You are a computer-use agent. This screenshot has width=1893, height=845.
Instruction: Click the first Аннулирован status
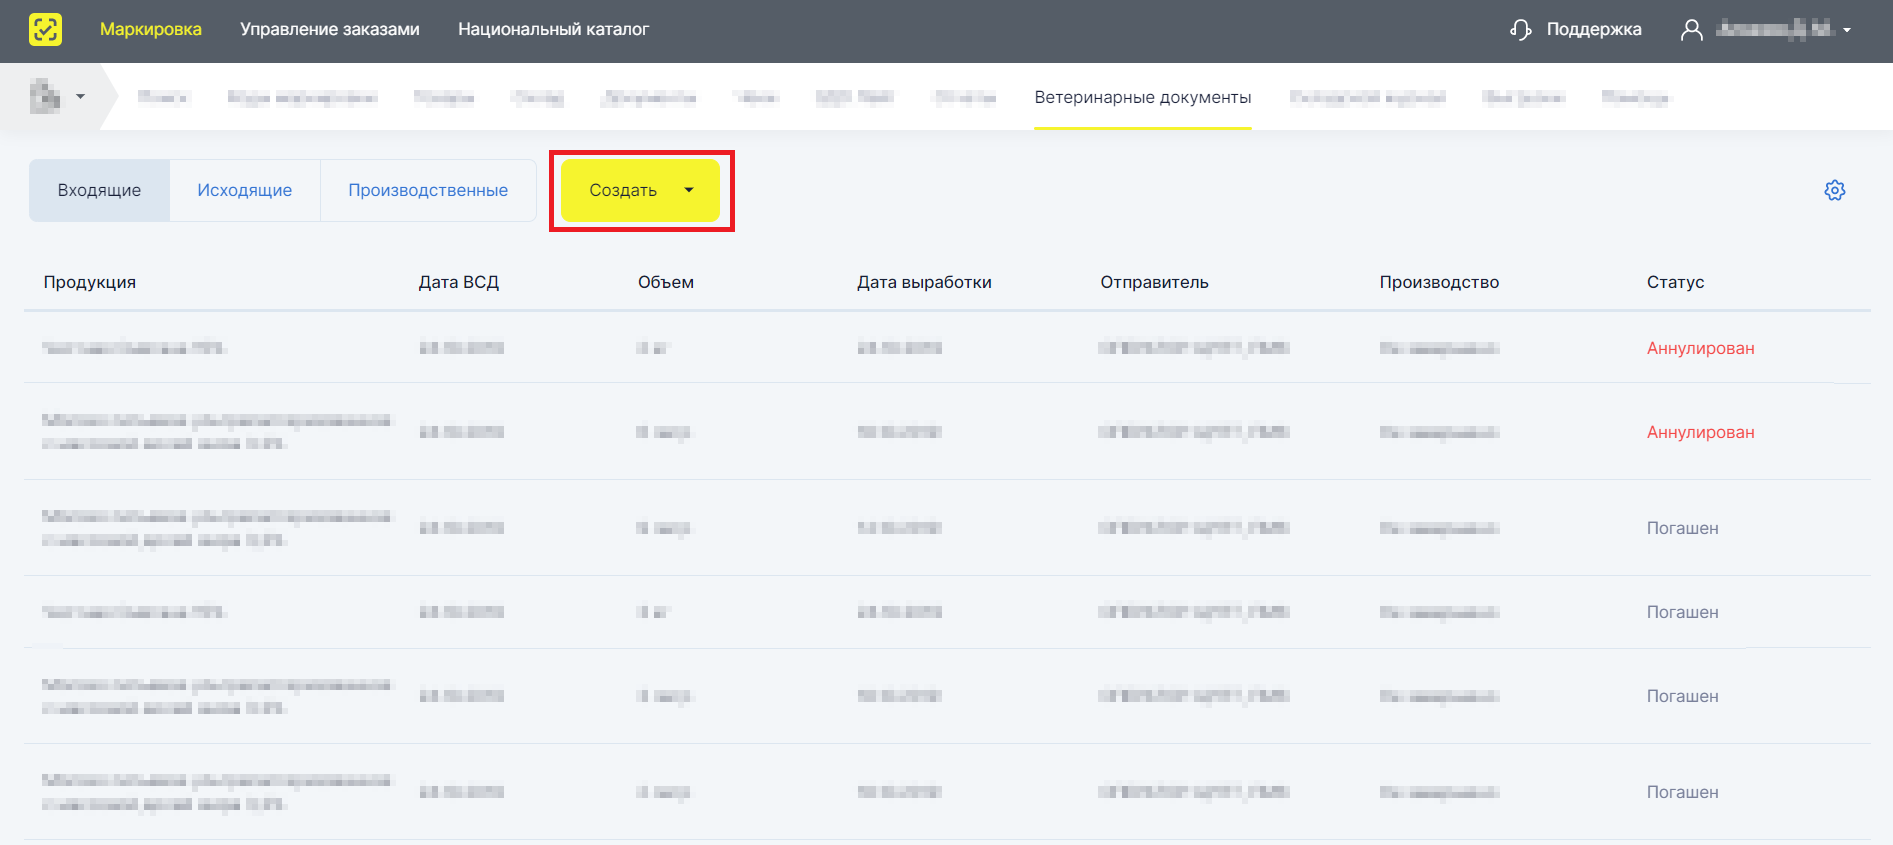(1701, 348)
